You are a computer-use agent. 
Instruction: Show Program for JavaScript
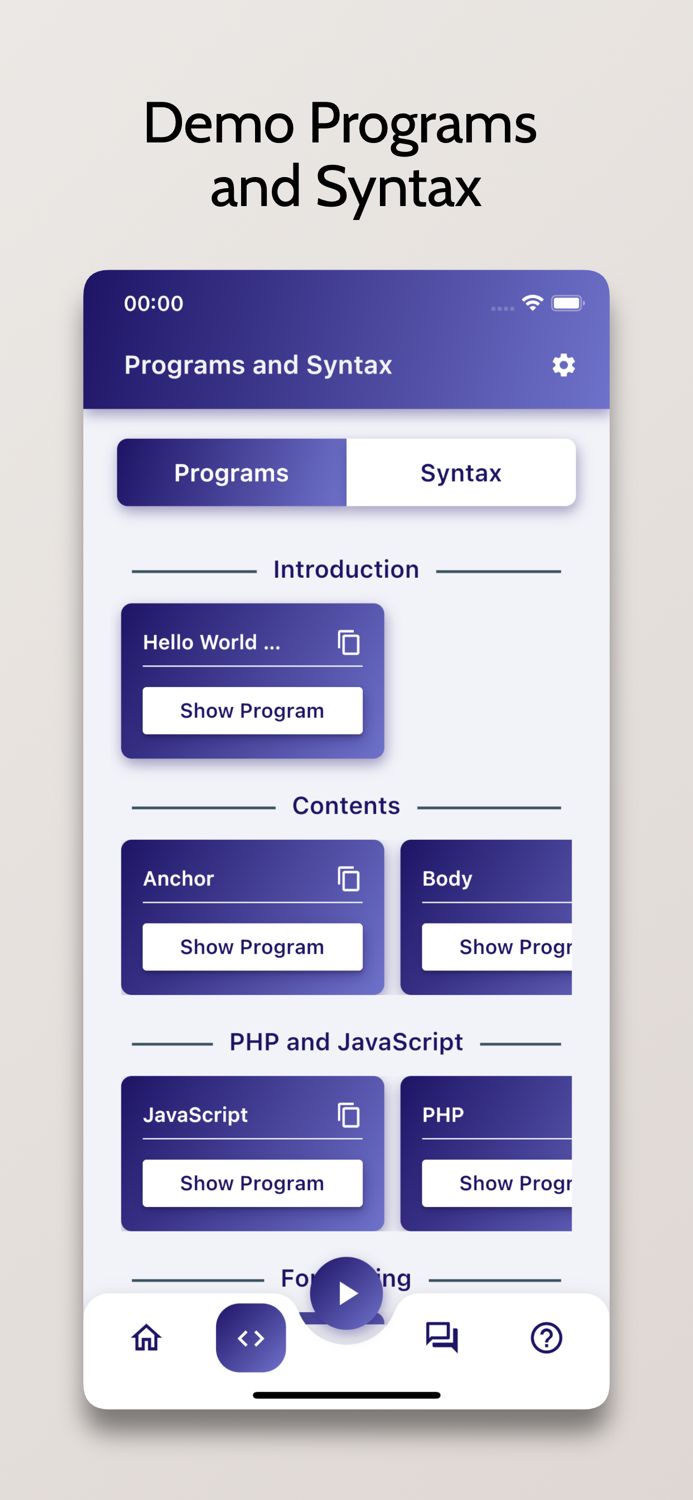click(x=252, y=1182)
